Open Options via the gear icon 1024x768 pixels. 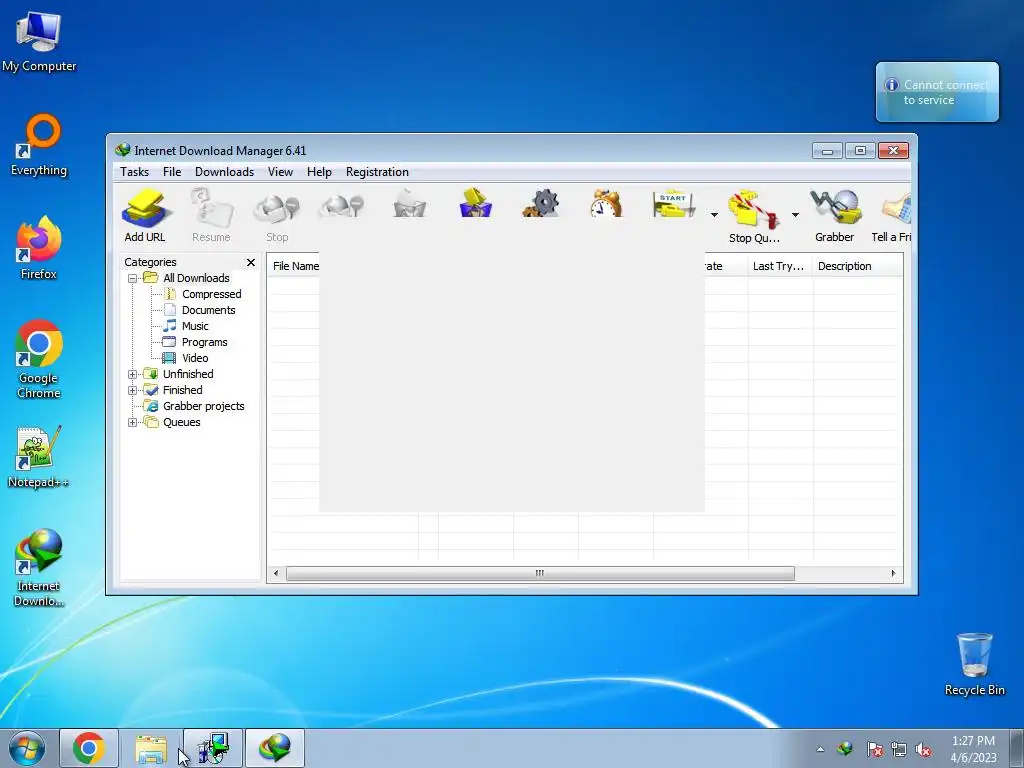point(541,204)
